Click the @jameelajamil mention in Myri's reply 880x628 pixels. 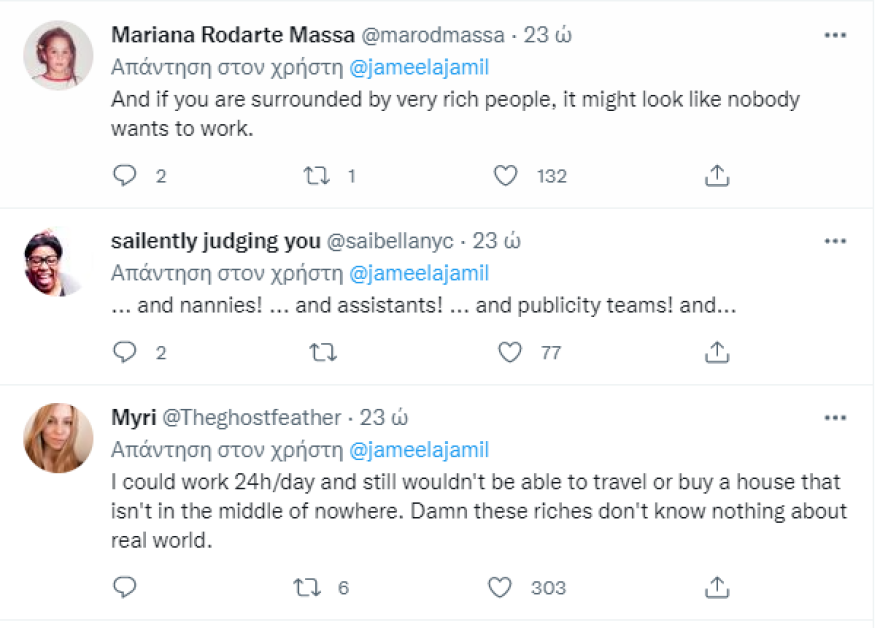419,449
